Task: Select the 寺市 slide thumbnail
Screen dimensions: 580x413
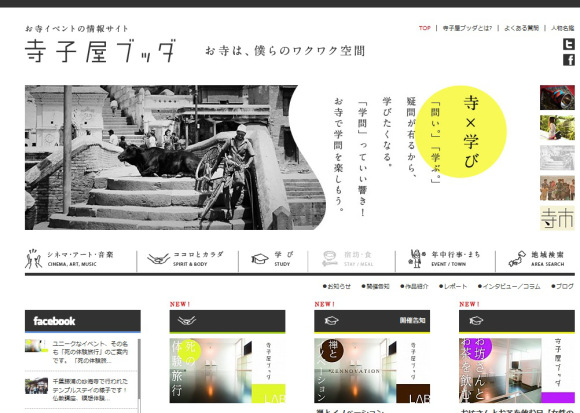Action: coord(557,218)
